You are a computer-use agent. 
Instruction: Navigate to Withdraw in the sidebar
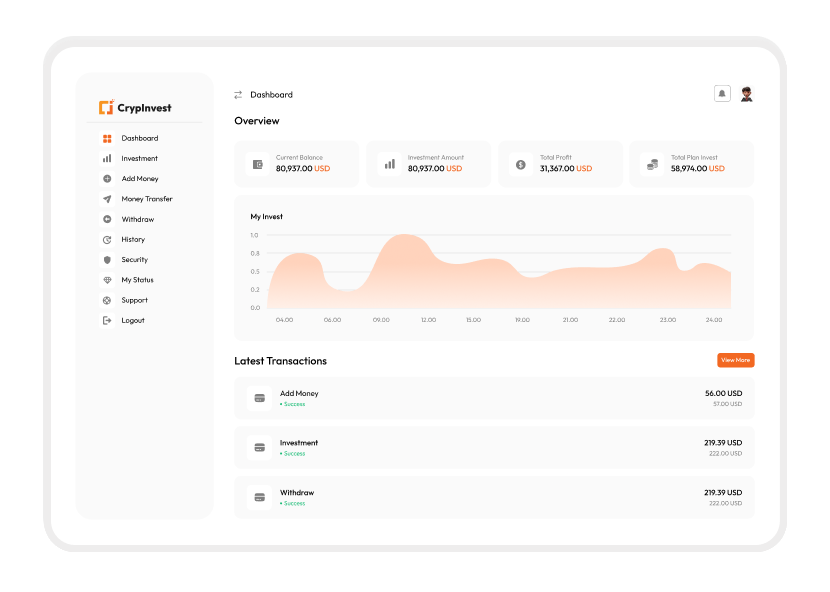coord(137,219)
